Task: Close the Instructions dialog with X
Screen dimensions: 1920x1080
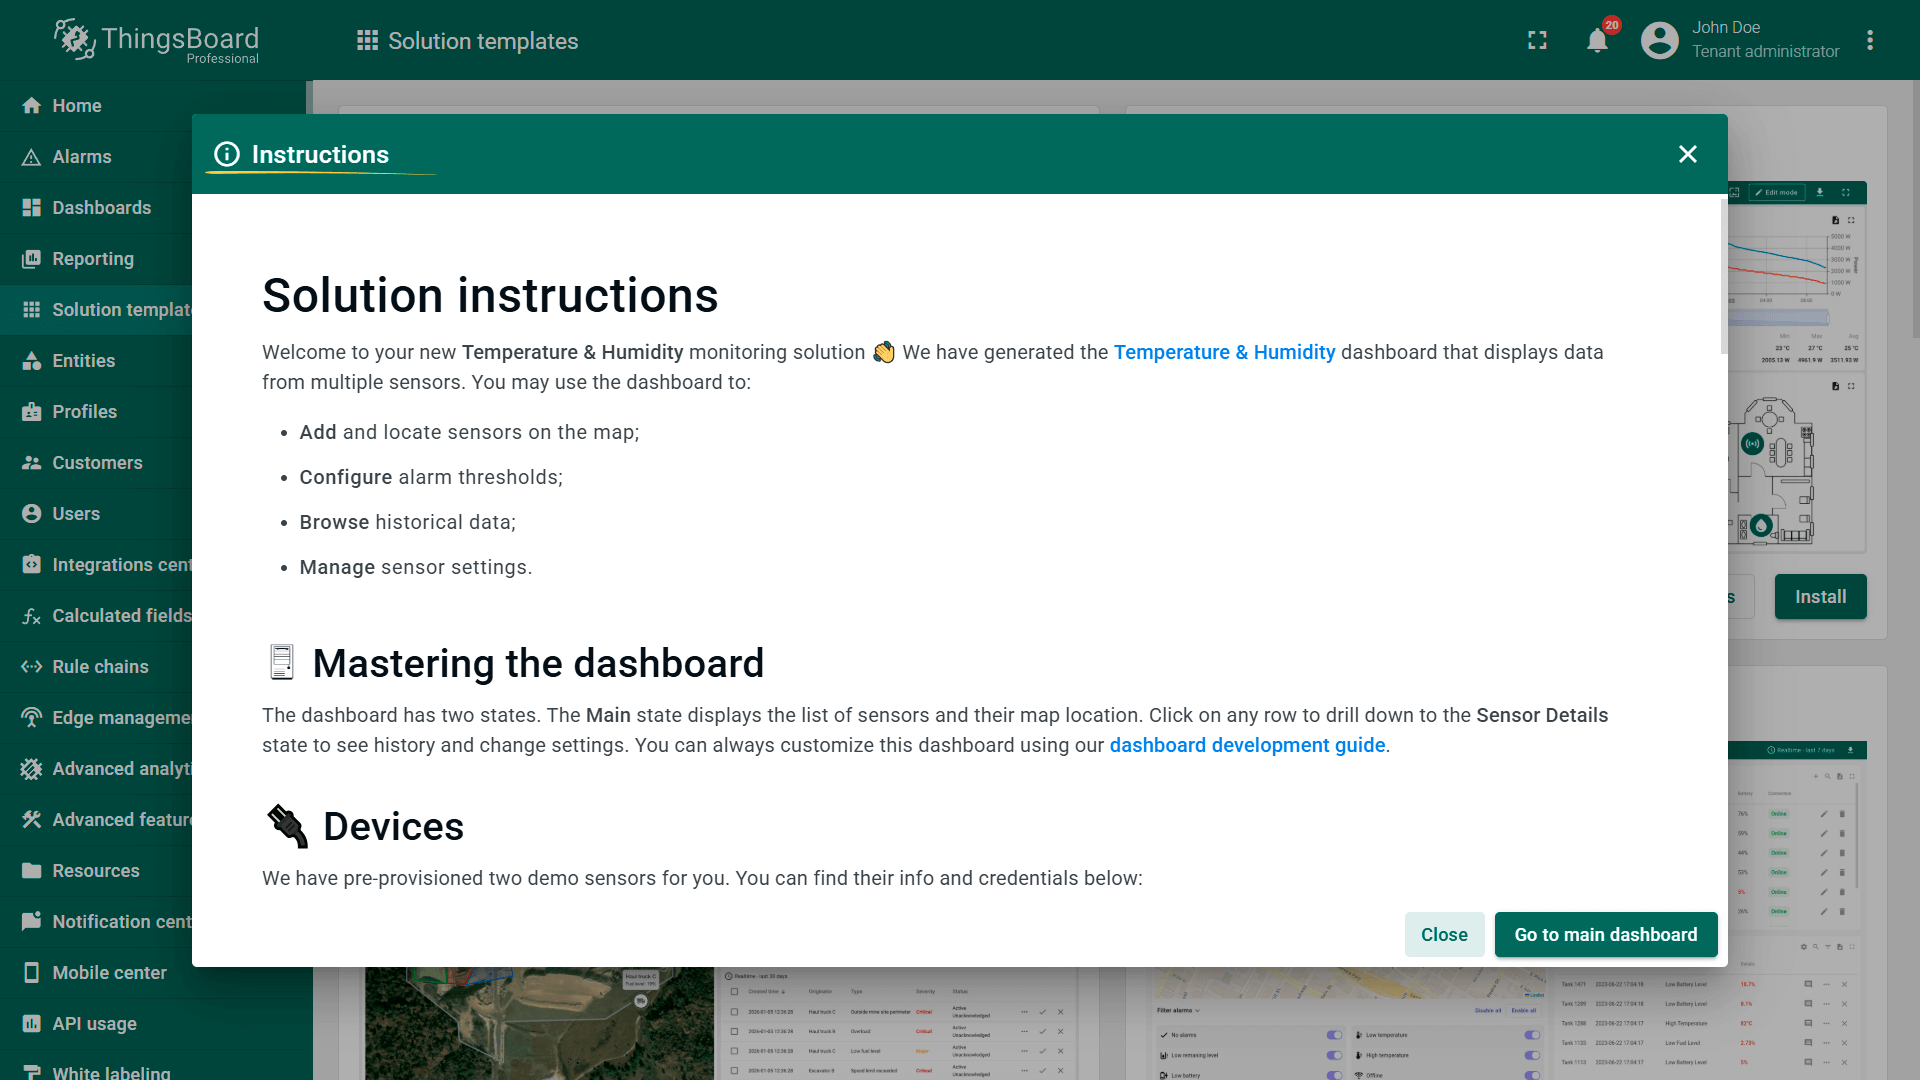Action: (1688, 154)
